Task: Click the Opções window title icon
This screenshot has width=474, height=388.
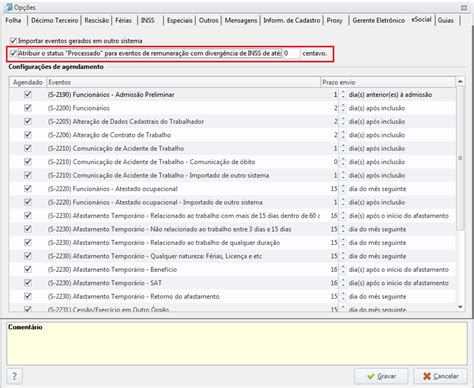Action: (x=9, y=7)
